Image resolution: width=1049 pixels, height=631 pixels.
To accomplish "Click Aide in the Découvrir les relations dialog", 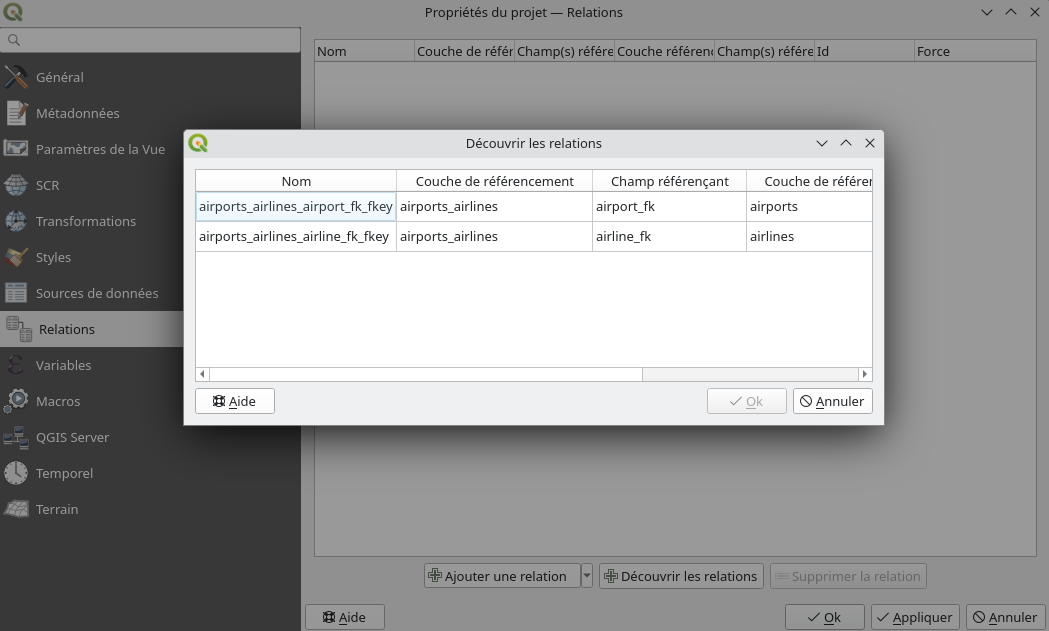I will click(235, 401).
